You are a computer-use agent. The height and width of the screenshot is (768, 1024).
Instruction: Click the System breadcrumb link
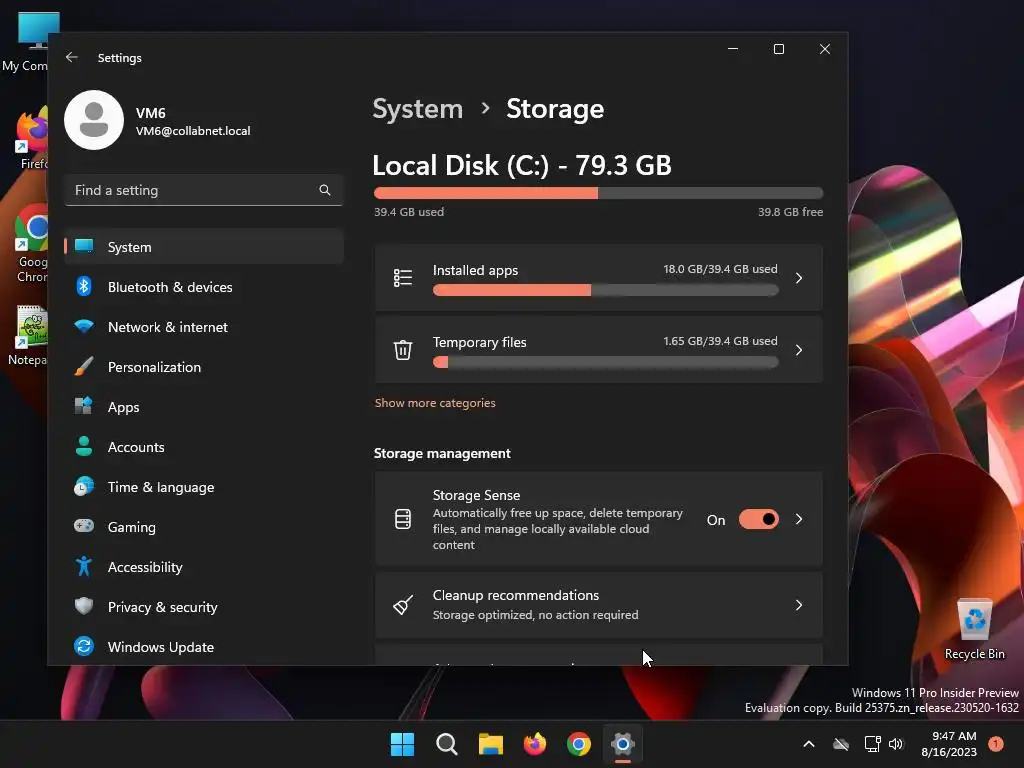(x=417, y=109)
